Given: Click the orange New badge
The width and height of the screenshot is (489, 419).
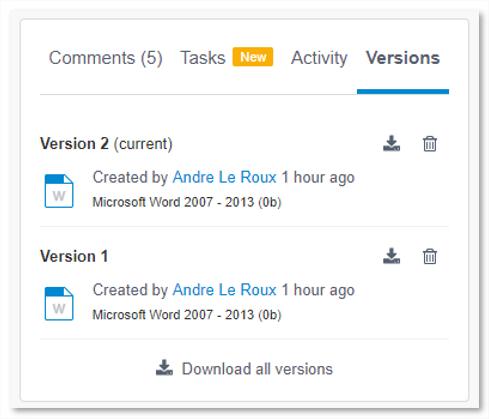Looking at the screenshot, I should coord(253,57).
